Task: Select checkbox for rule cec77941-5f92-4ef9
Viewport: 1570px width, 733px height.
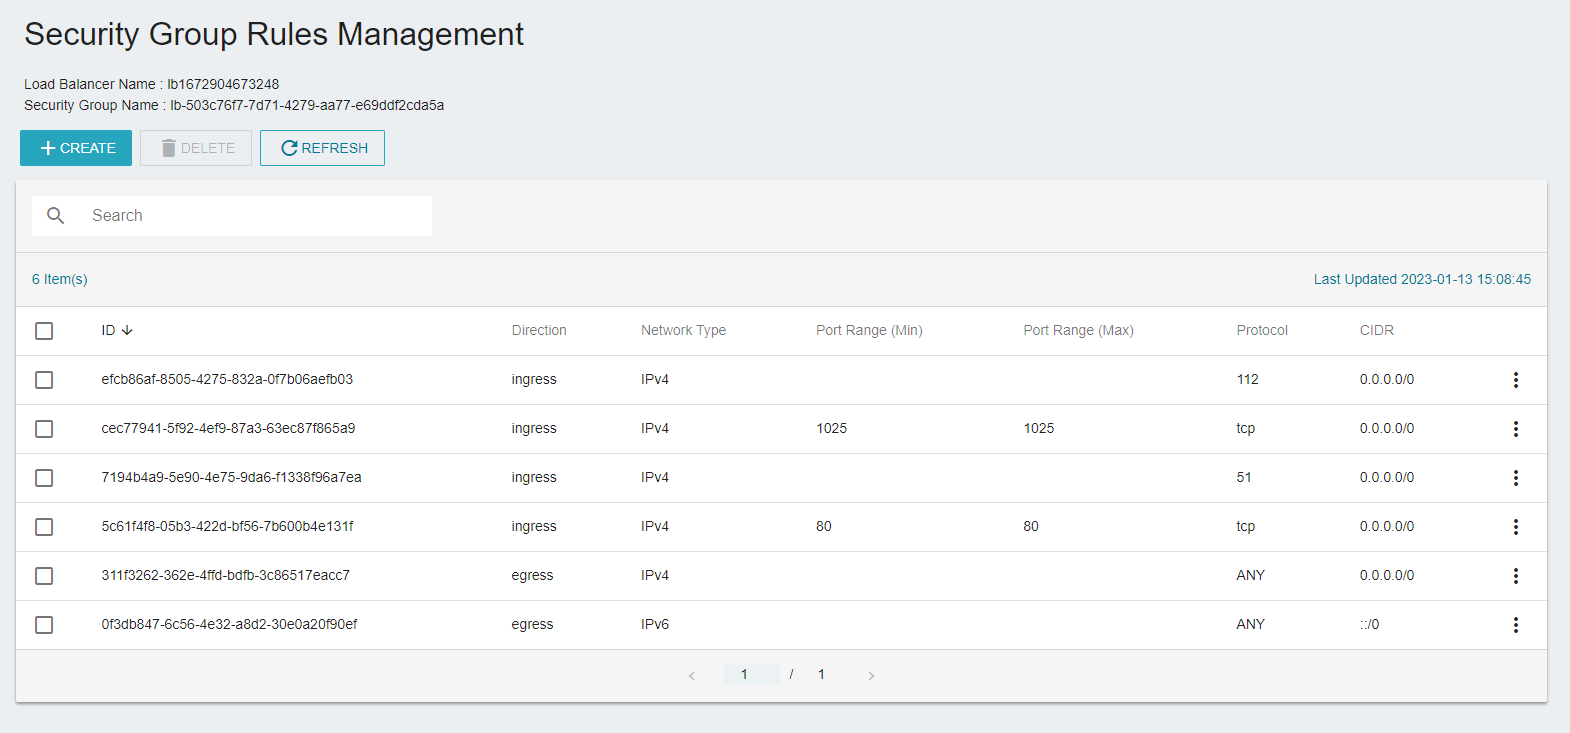Action: (44, 429)
